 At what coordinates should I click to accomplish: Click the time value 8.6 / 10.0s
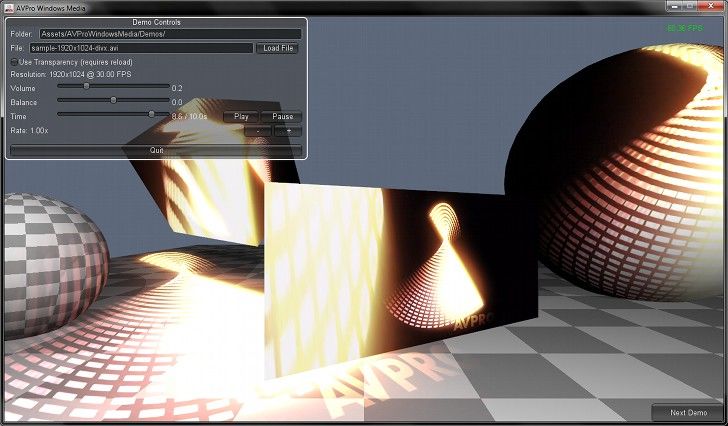click(189, 116)
